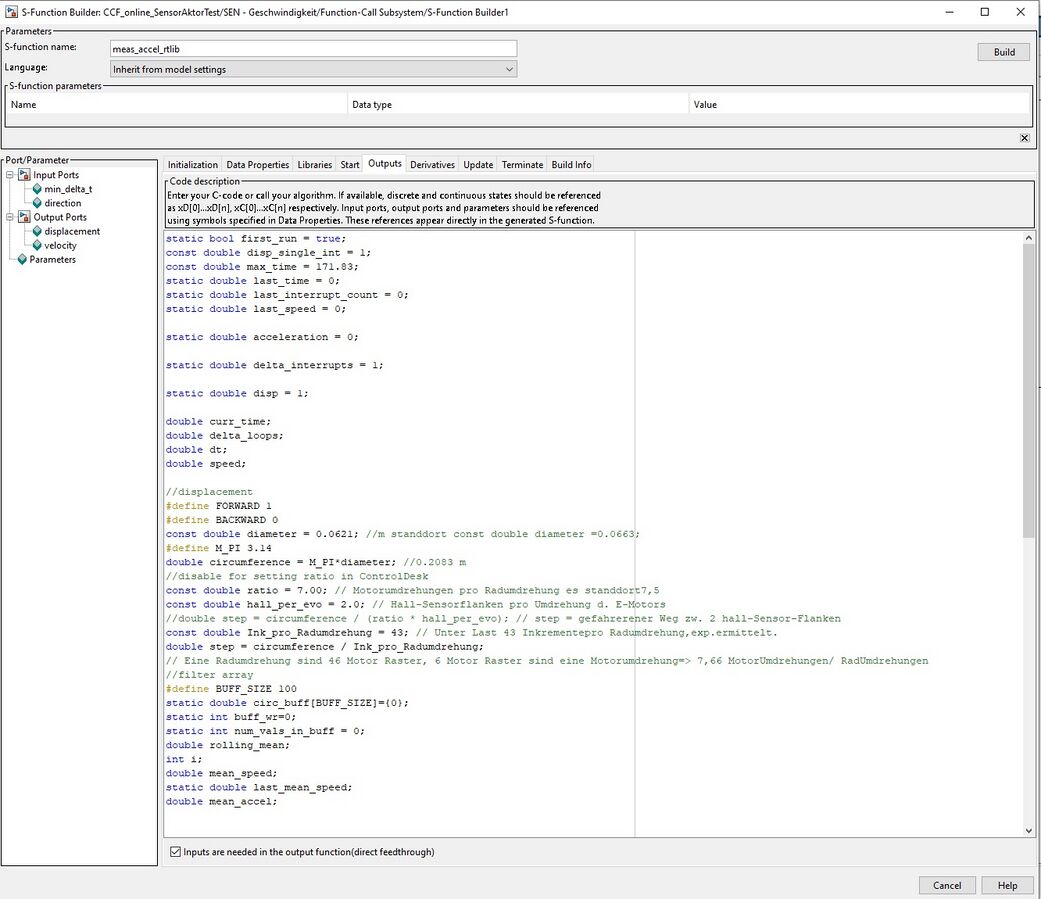
Task: Click the Output Ports folder icon
Action: [x=24, y=217]
